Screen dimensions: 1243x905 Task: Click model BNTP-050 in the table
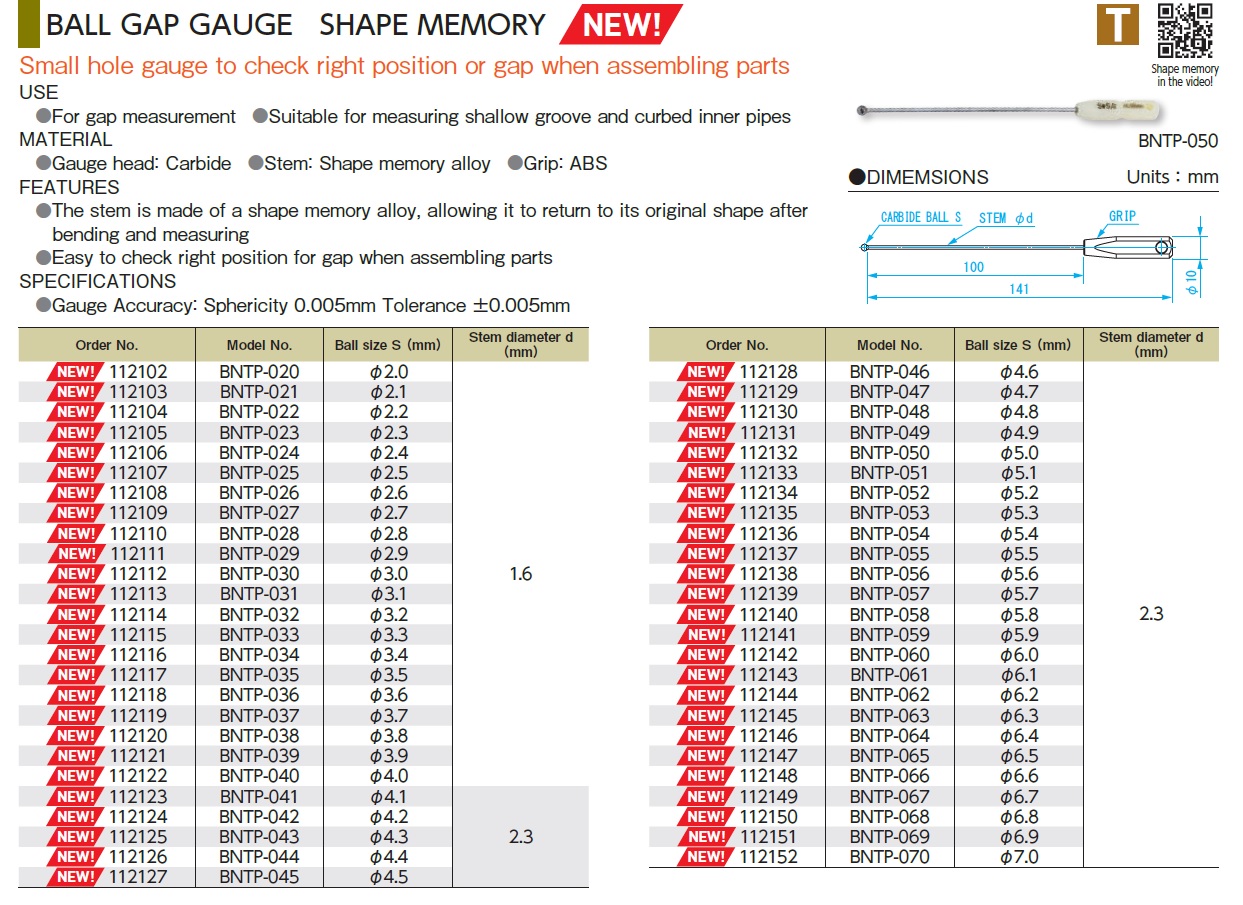point(889,453)
